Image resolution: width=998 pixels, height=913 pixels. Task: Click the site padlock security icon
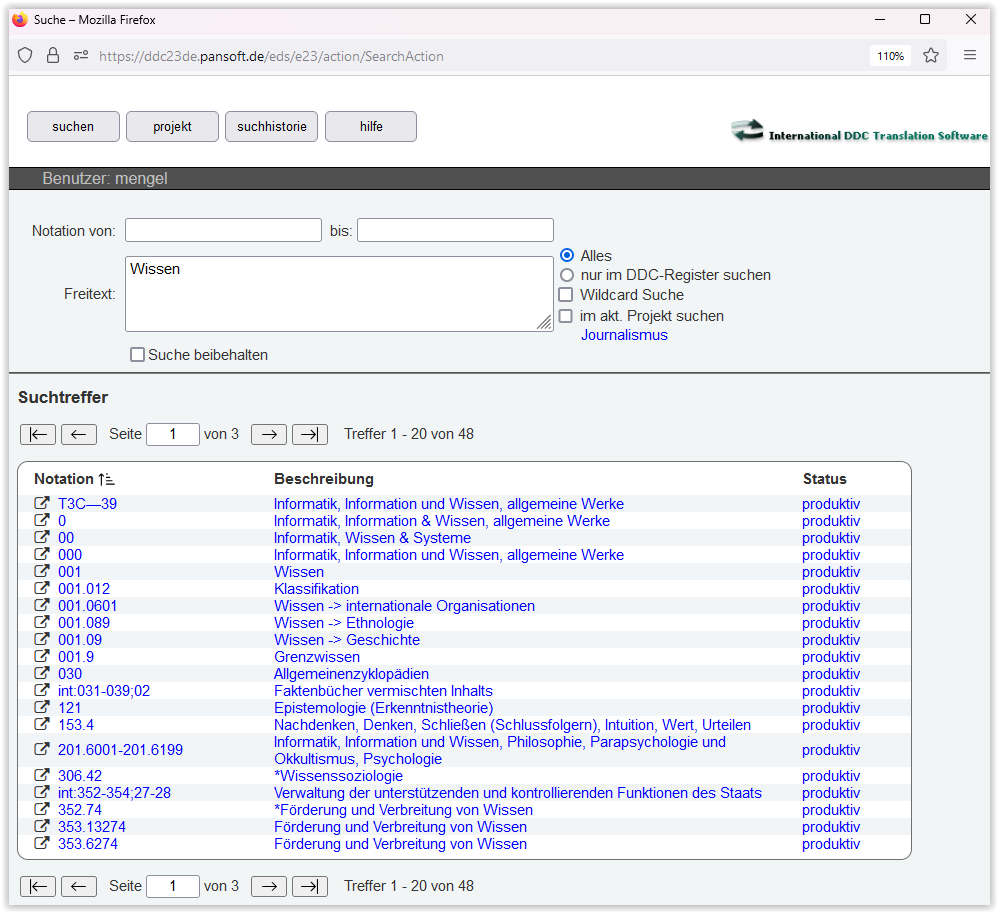click(53, 56)
